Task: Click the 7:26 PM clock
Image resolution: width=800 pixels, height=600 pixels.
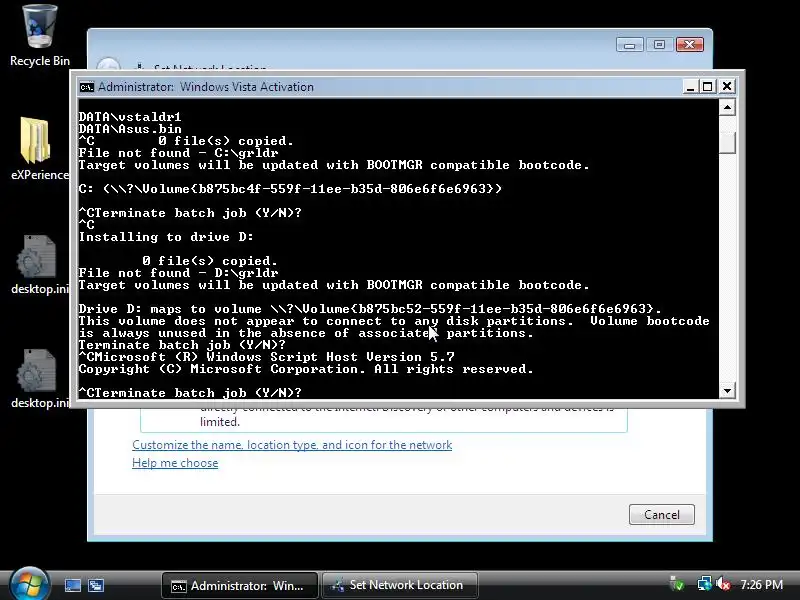Action: [762, 585]
